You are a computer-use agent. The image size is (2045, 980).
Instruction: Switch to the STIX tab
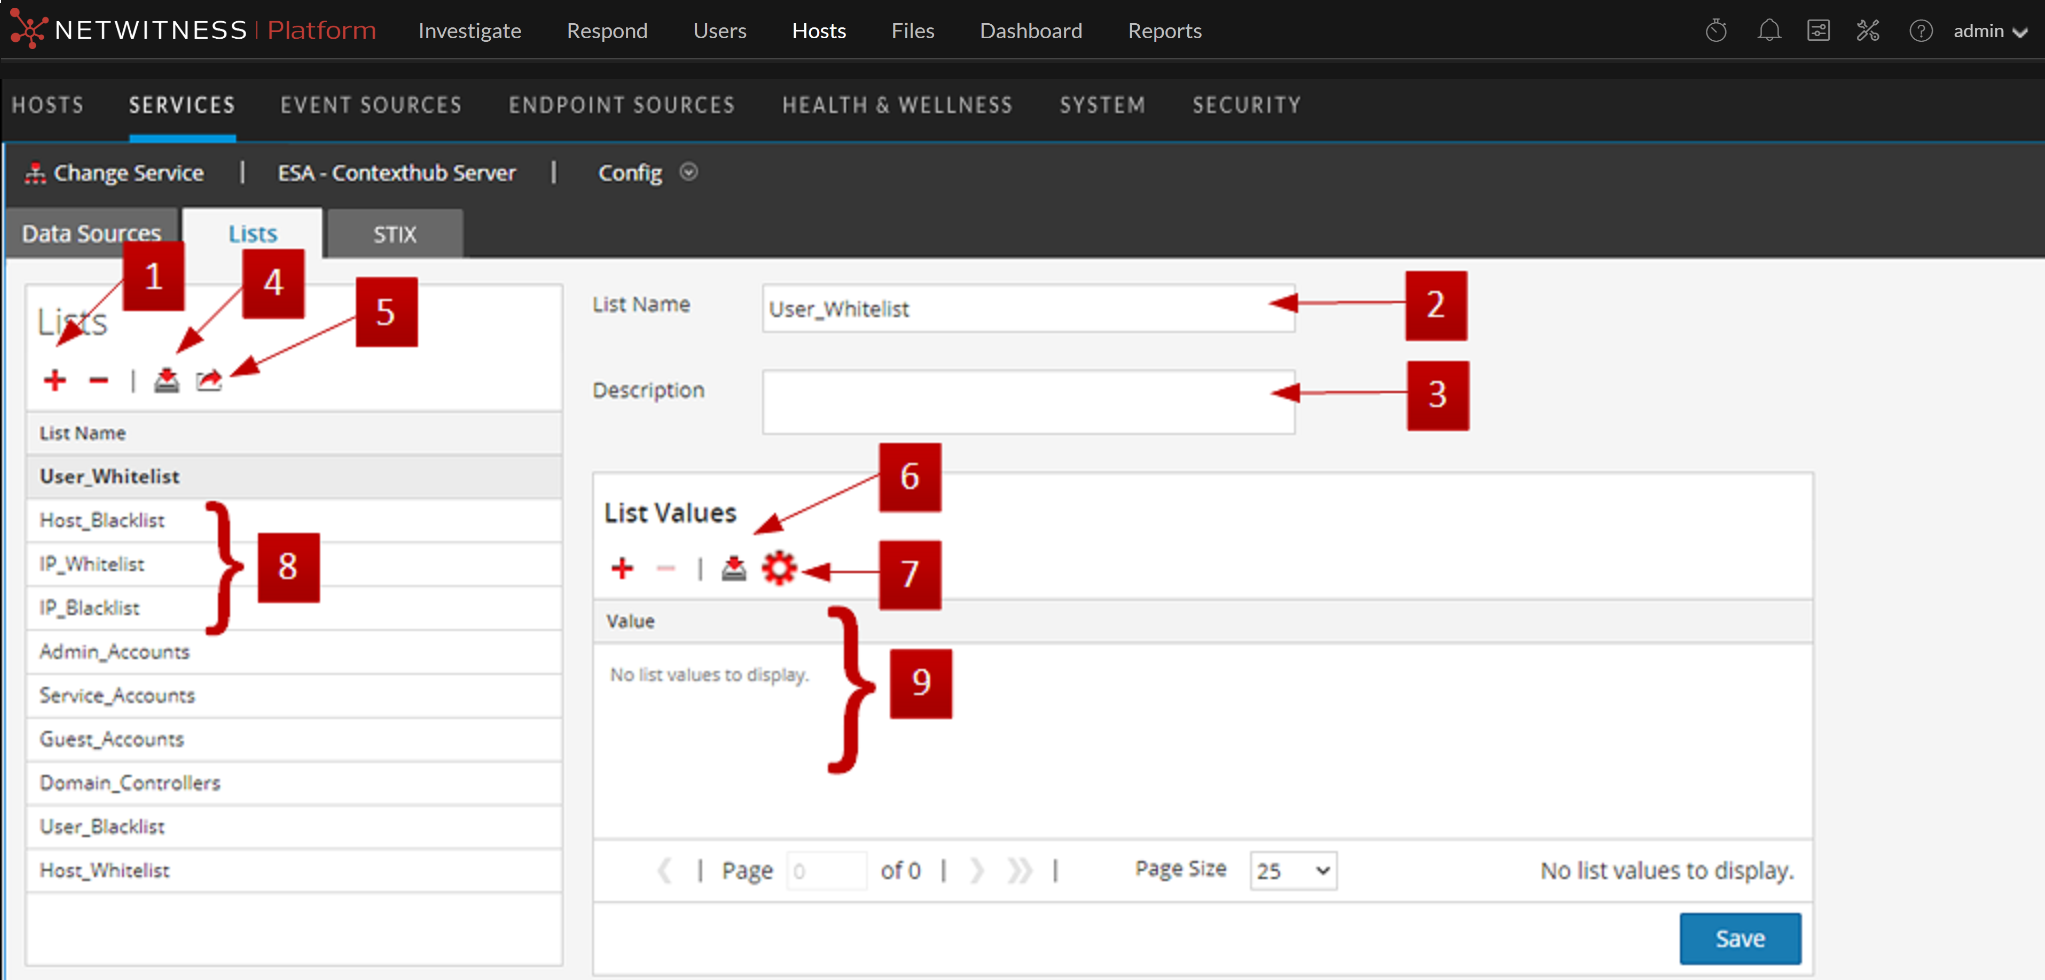pos(395,234)
